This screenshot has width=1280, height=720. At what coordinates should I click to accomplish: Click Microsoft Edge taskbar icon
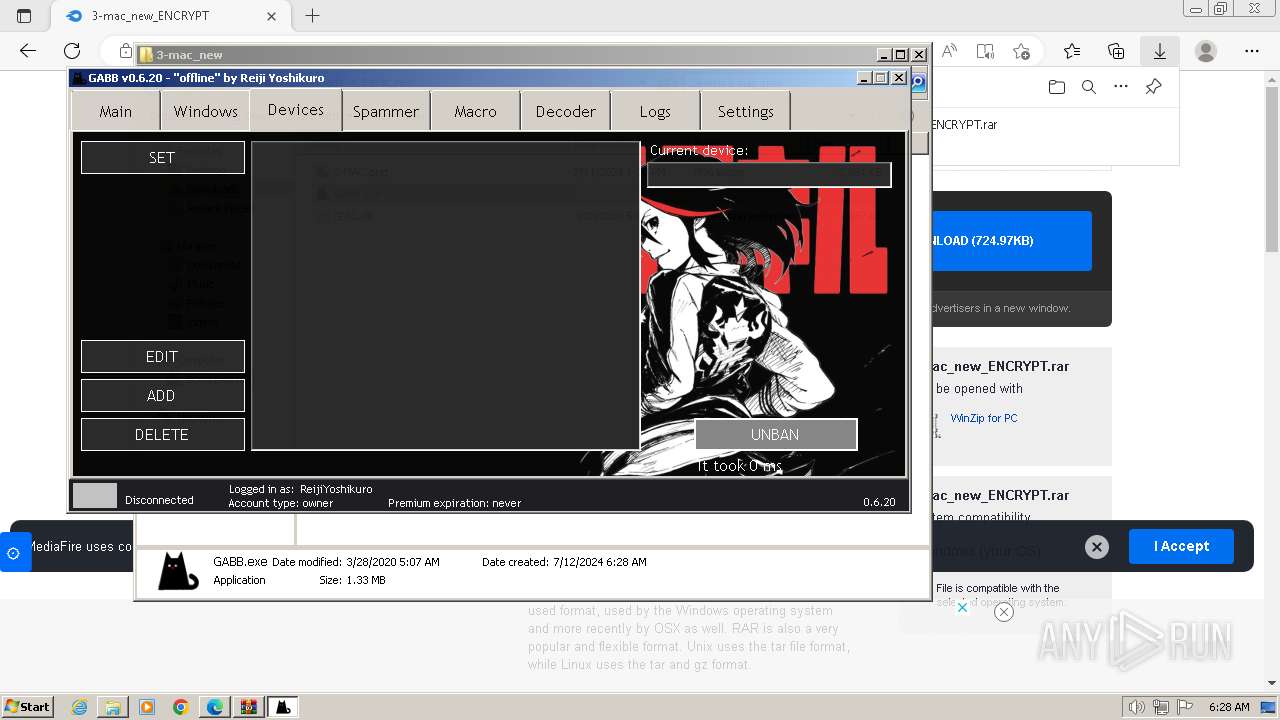click(215, 707)
